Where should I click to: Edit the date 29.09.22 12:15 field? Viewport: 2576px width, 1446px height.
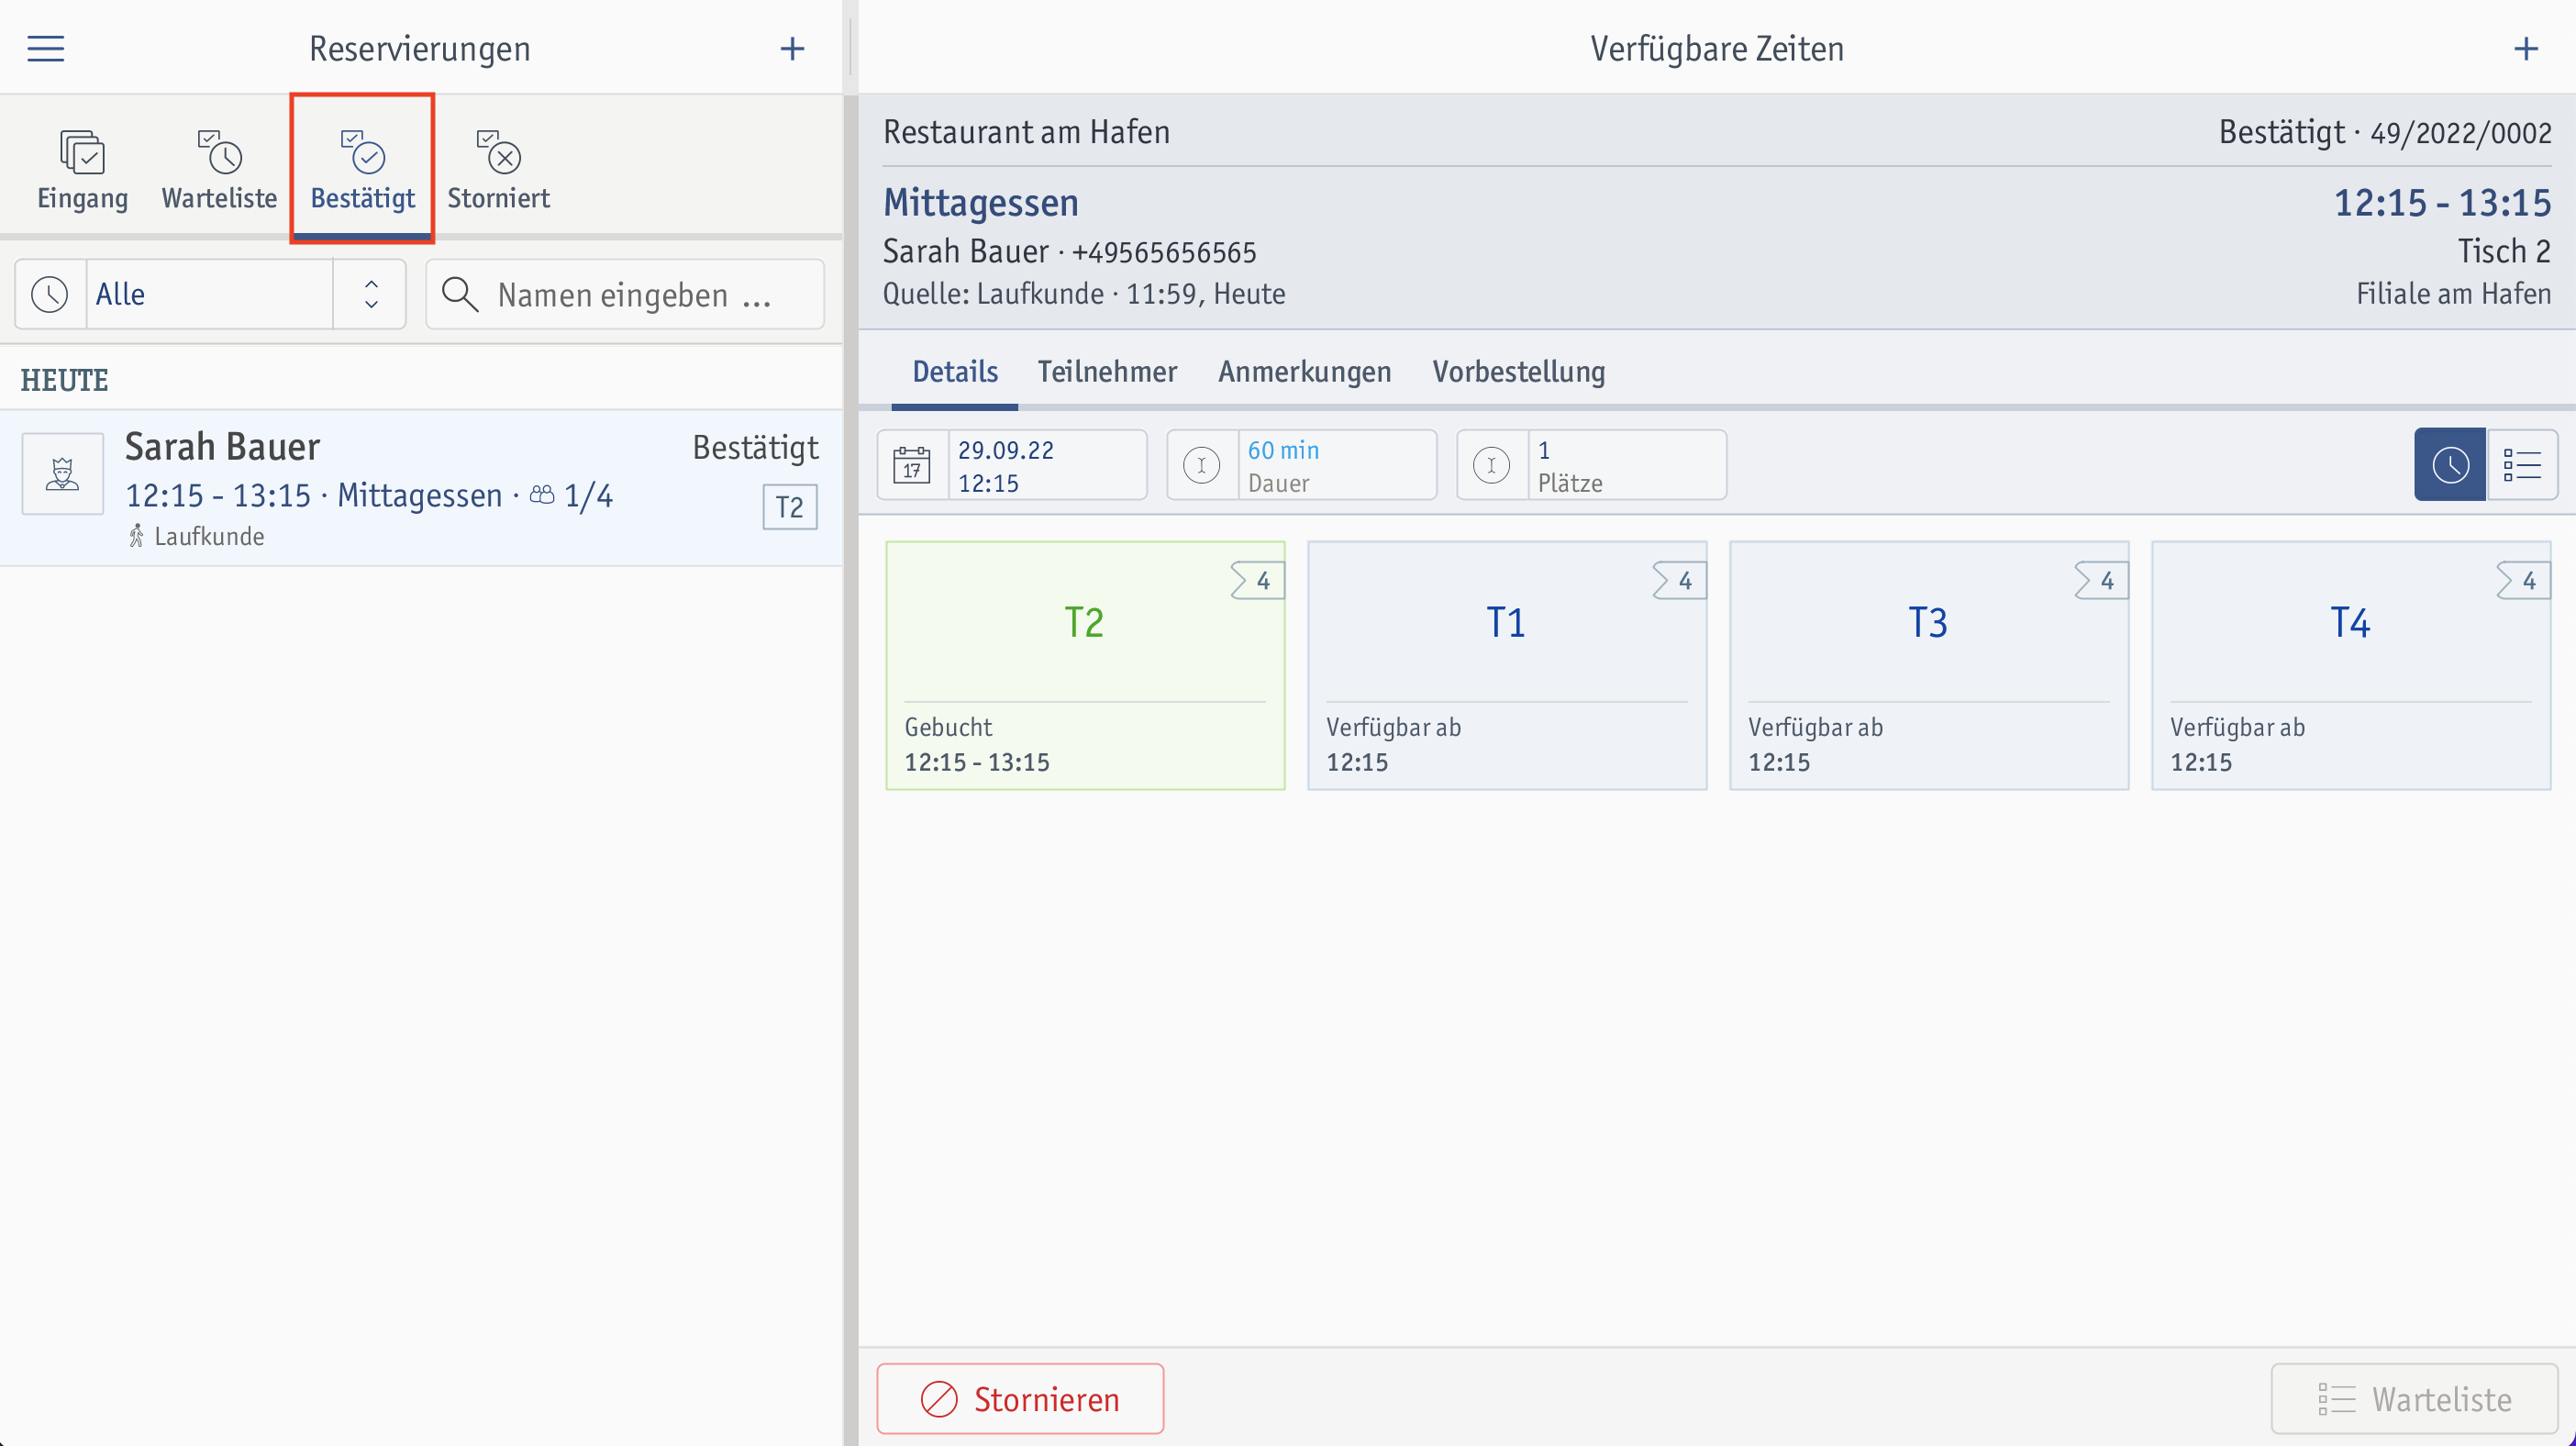1012,465
